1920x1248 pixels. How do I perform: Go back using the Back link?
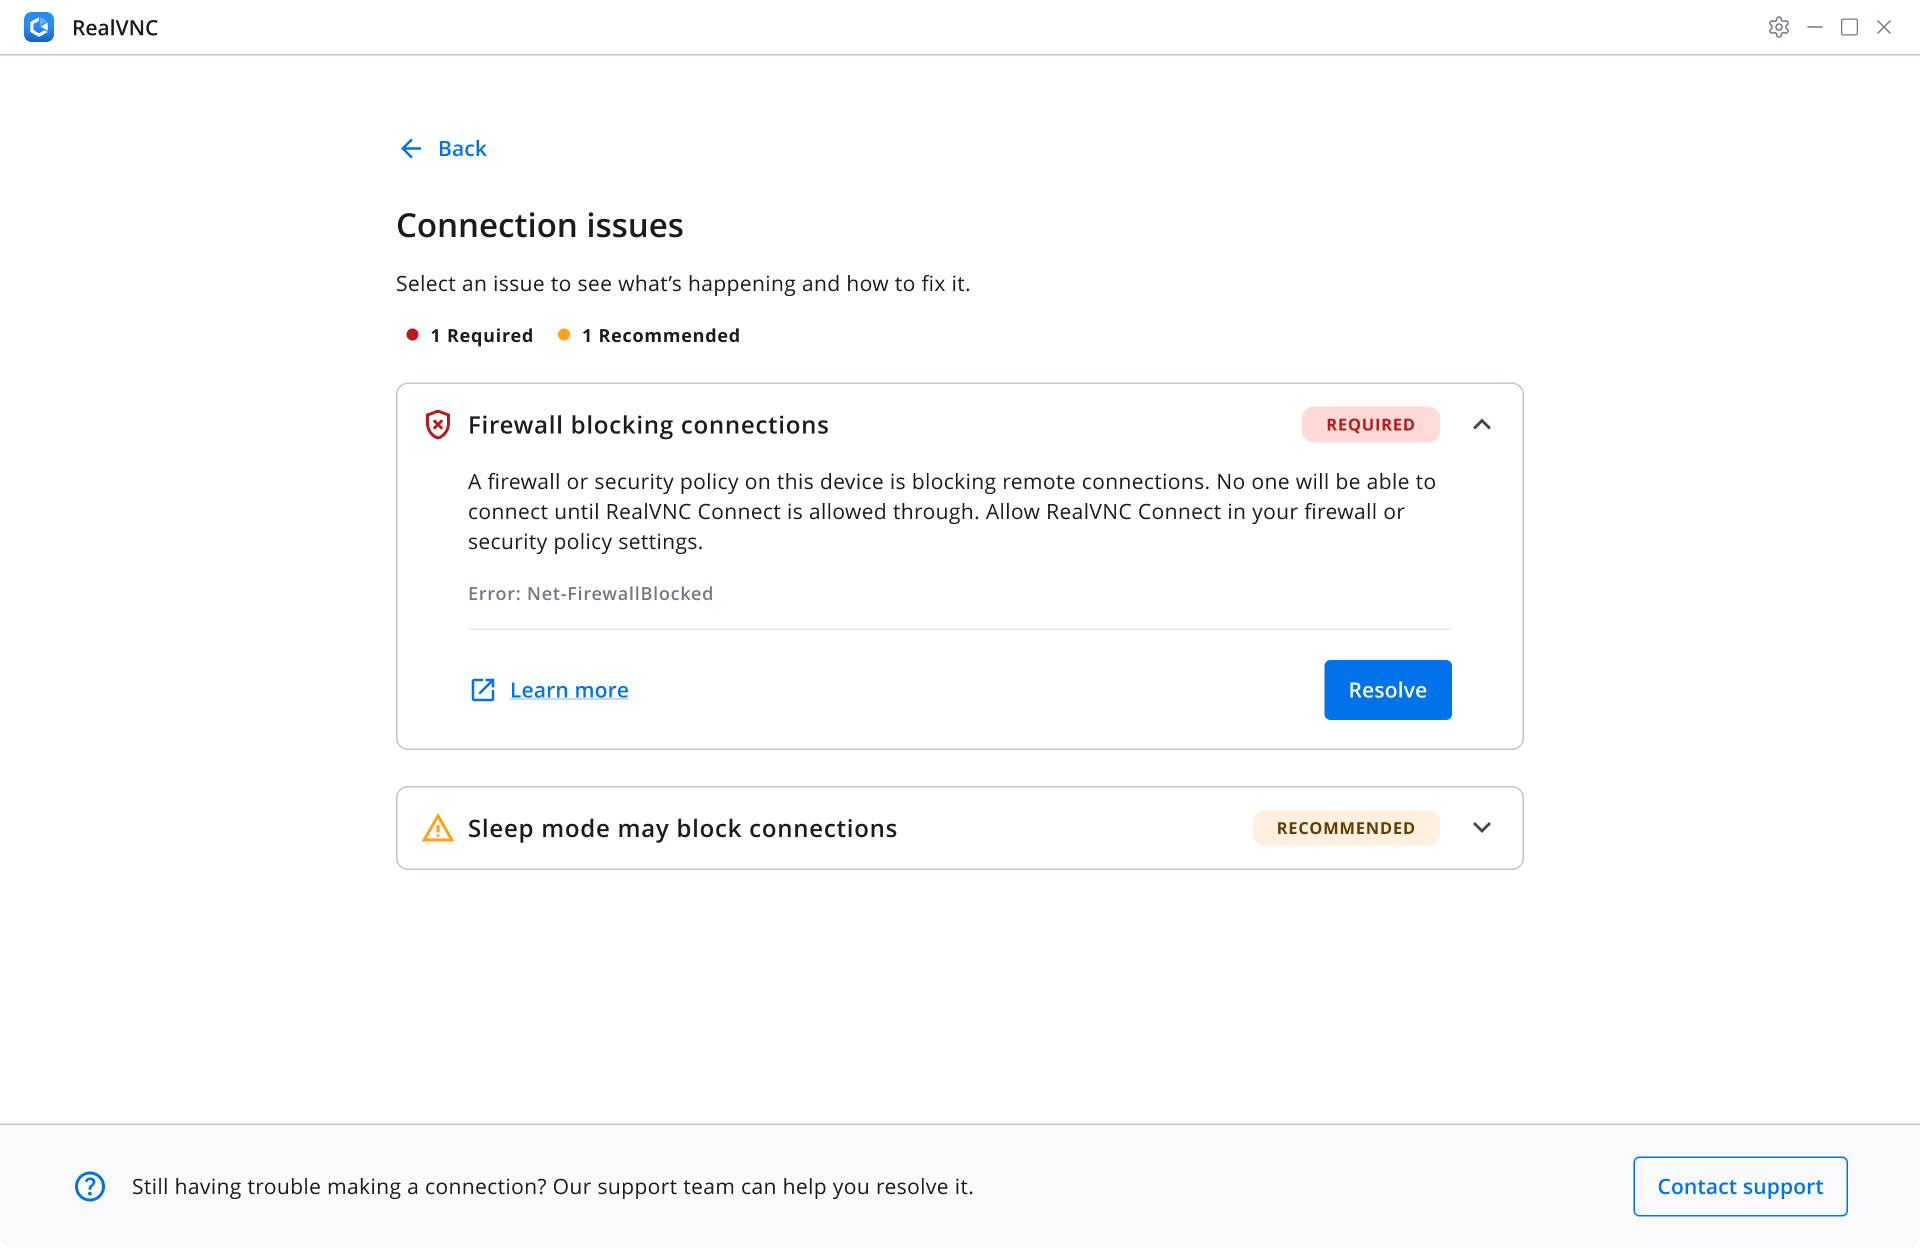(x=462, y=149)
